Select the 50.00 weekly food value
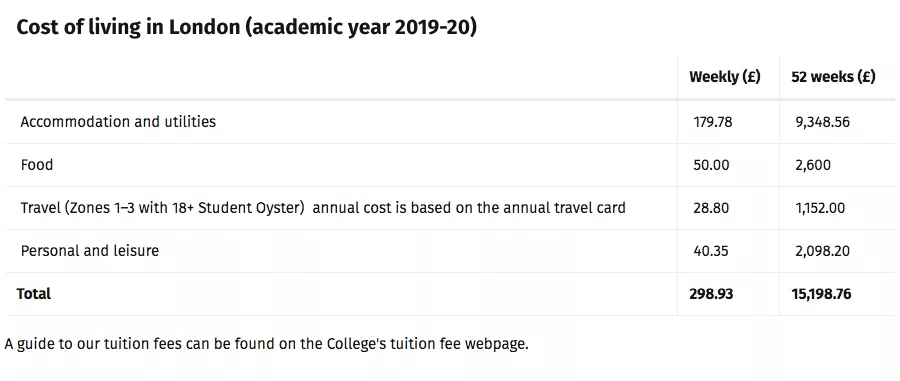This screenshot has height=381, width=900. click(711, 165)
